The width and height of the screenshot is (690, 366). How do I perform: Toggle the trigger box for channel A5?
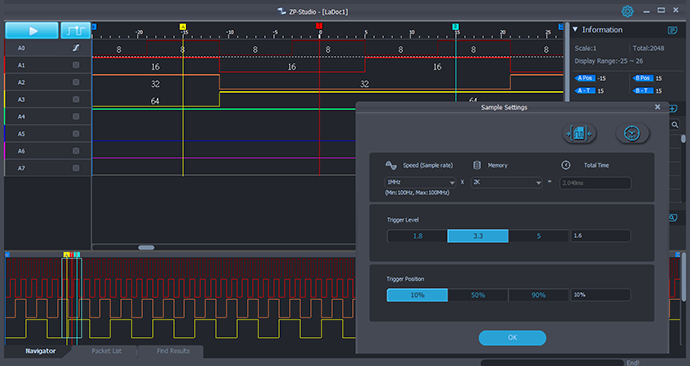coord(76,134)
